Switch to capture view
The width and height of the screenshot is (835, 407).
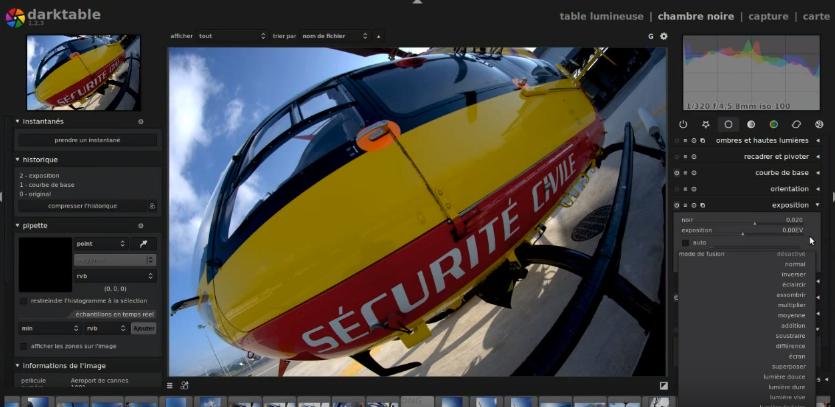click(x=768, y=17)
